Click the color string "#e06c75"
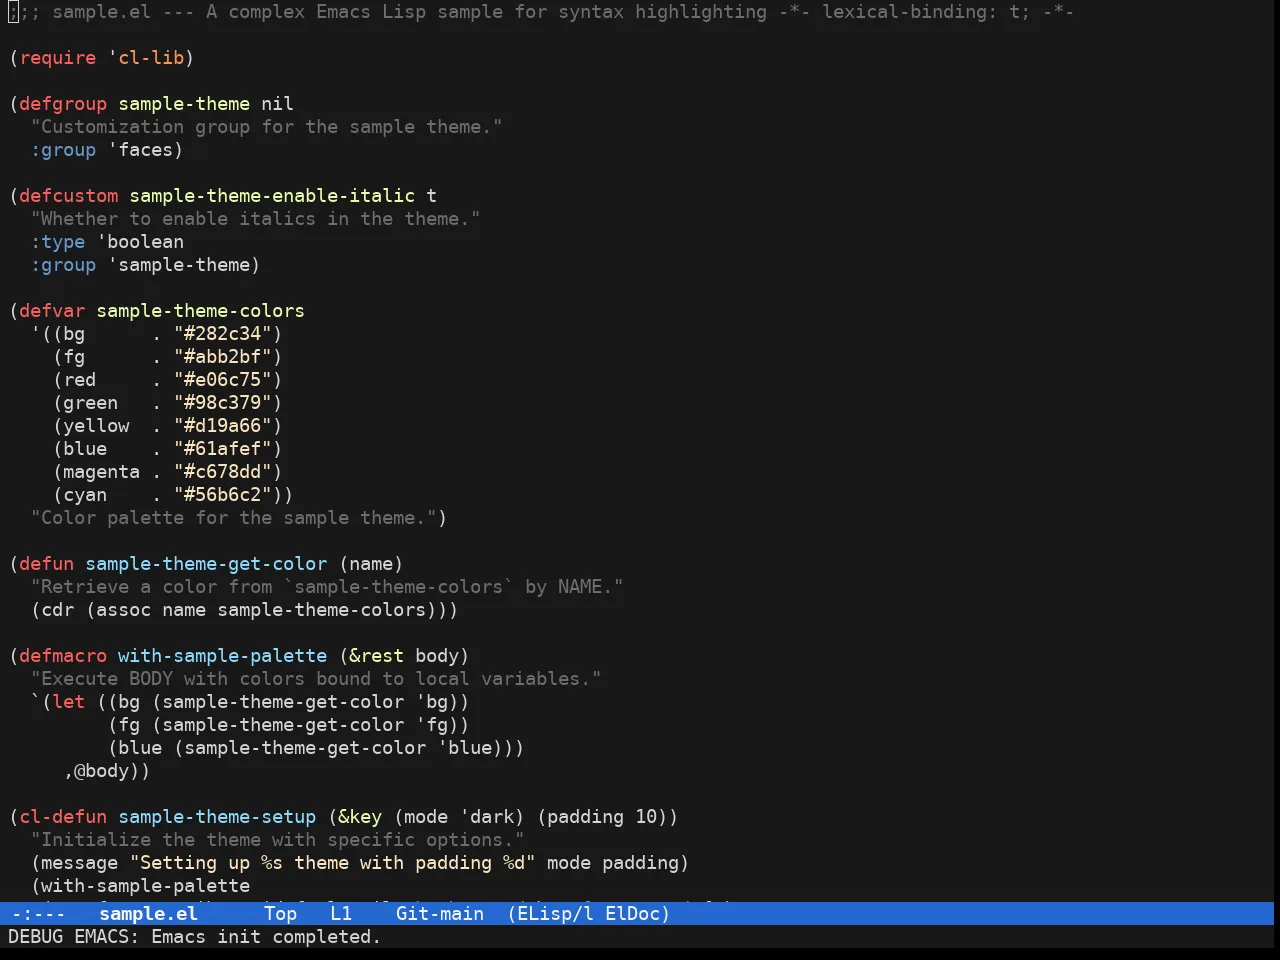This screenshot has width=1280, height=960. pos(223,380)
